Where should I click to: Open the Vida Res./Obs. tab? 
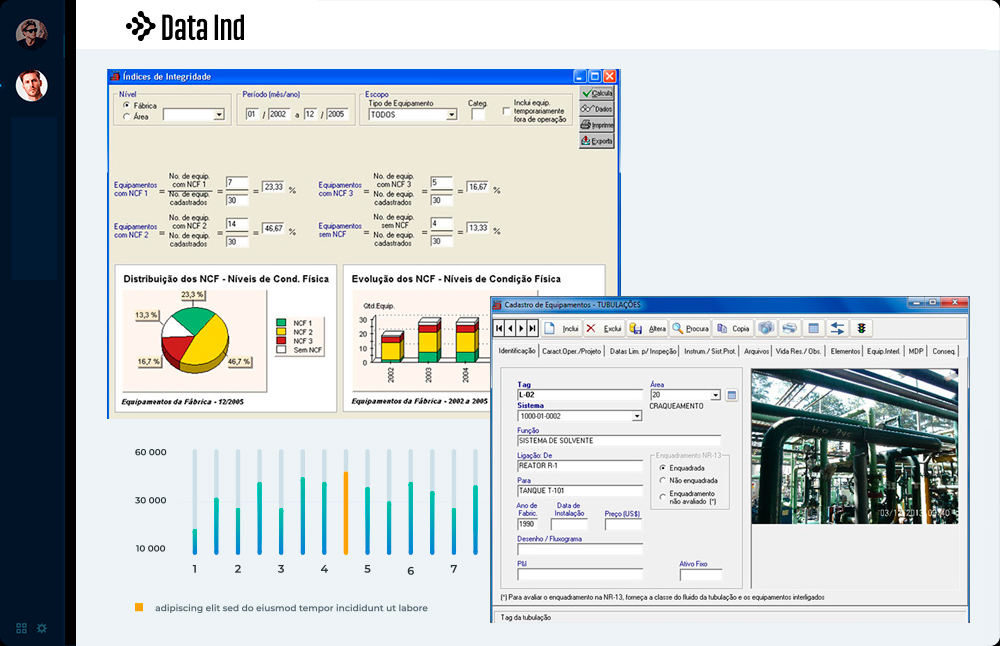point(798,351)
